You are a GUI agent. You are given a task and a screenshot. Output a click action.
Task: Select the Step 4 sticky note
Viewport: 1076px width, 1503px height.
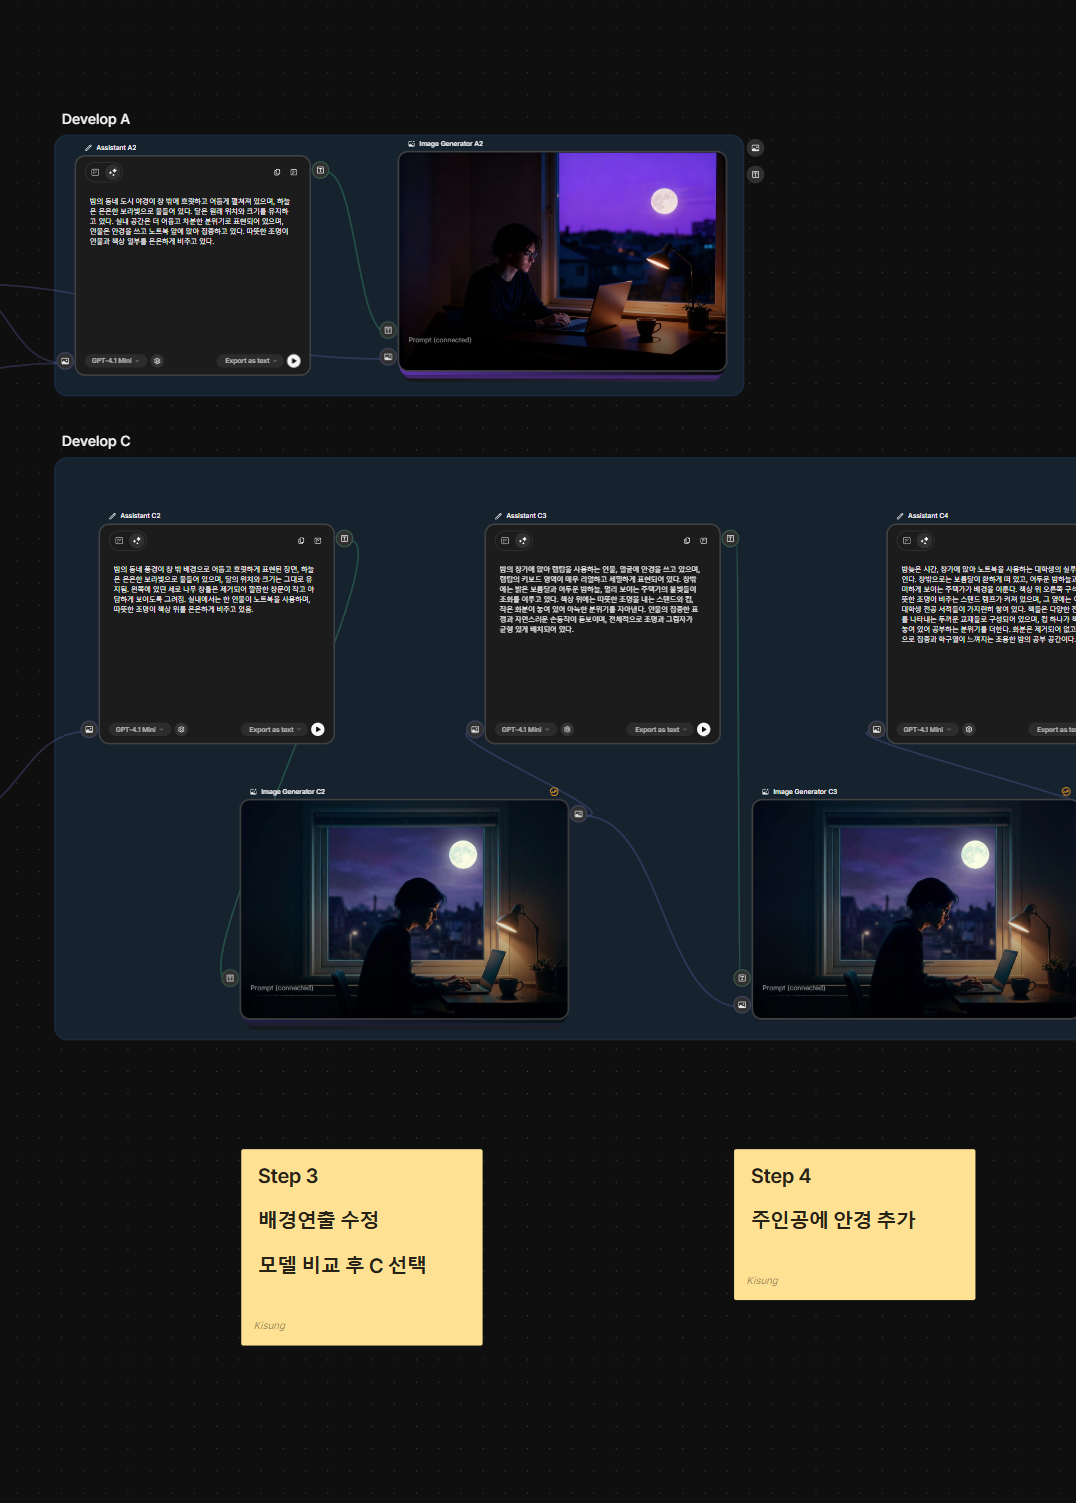click(x=855, y=1225)
